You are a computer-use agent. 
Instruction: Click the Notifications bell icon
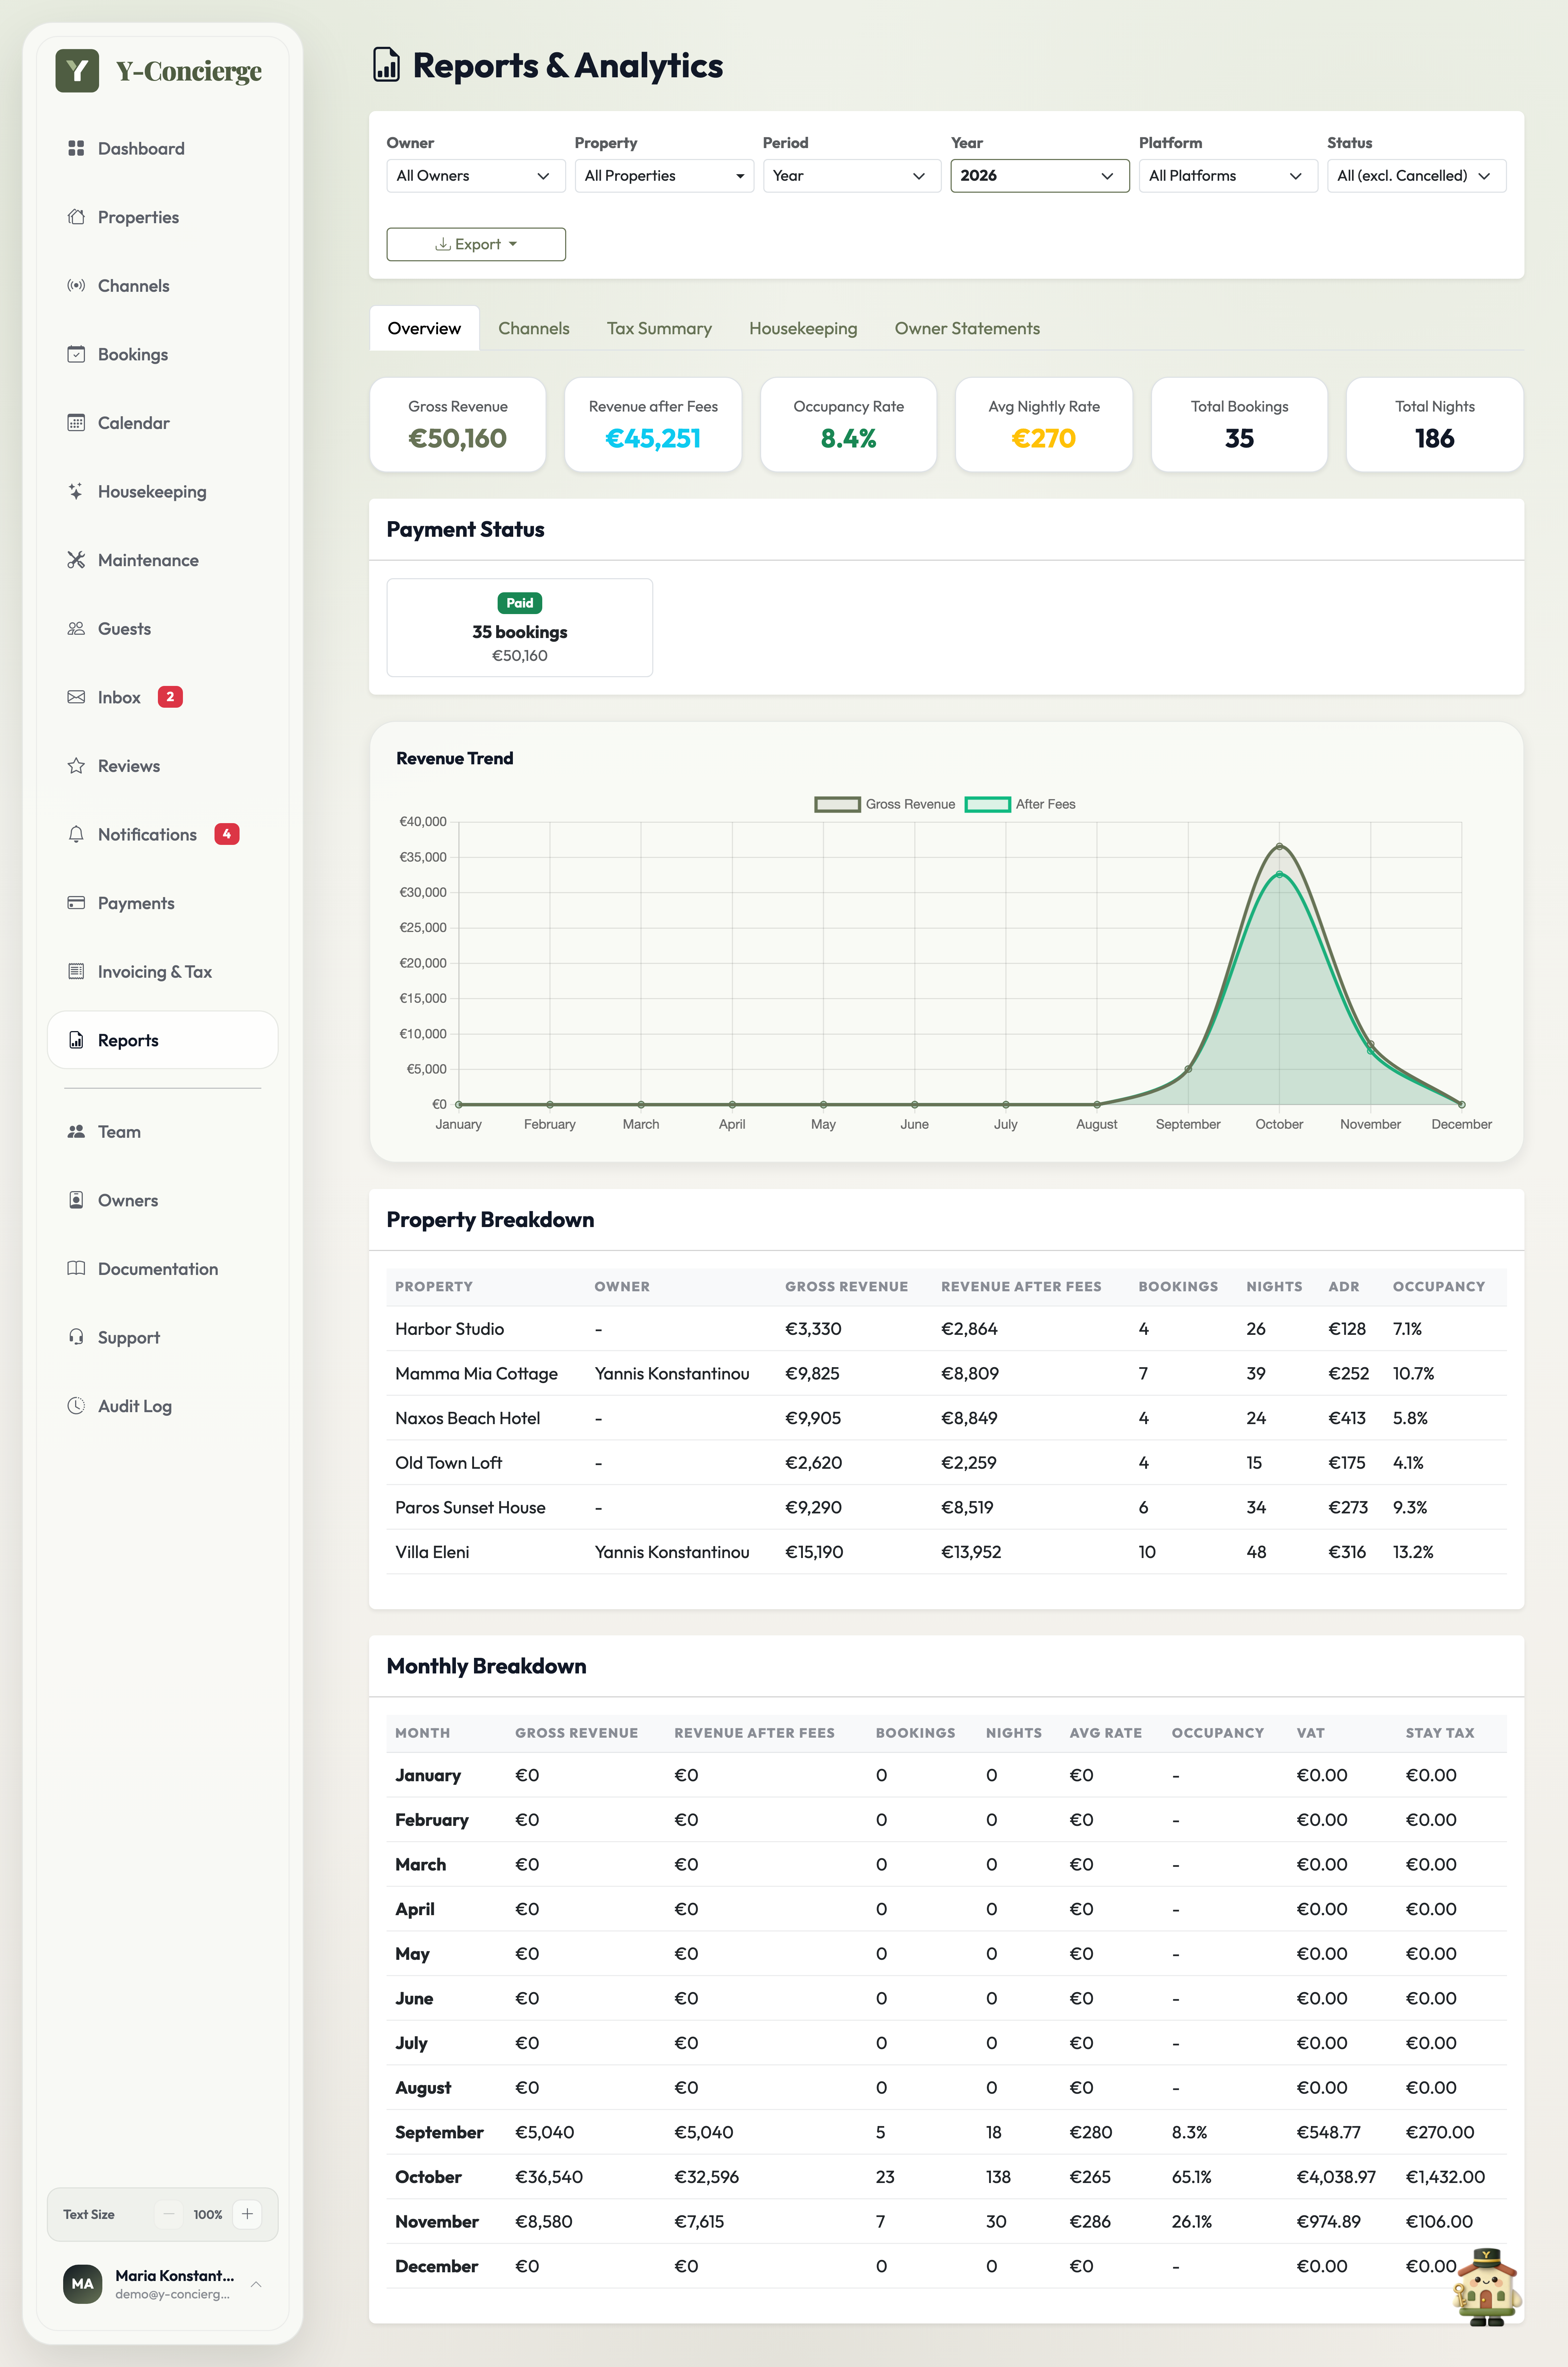coord(76,834)
